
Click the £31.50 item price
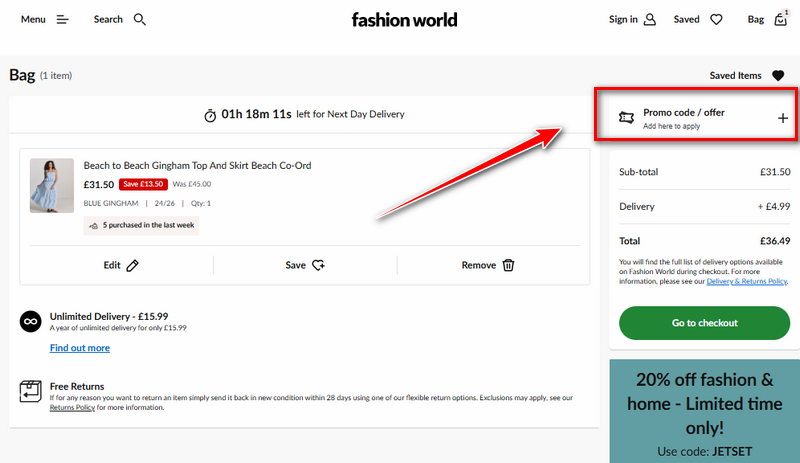(x=98, y=184)
